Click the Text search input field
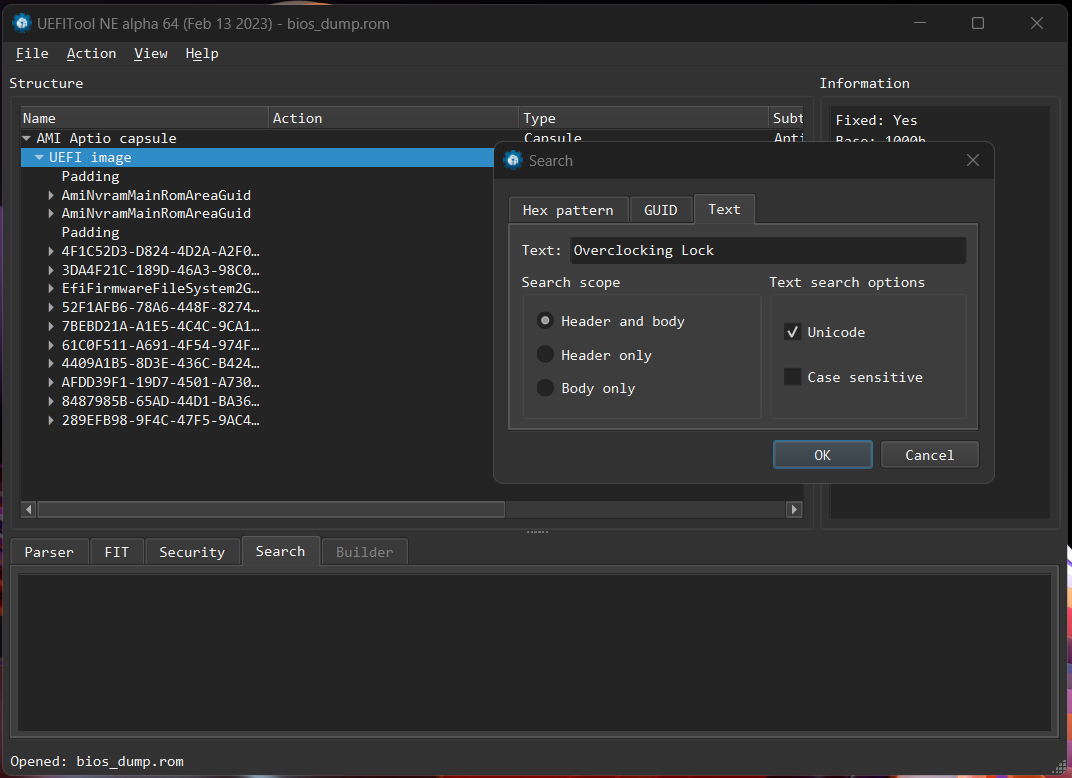Viewport: 1072px width, 778px height. pos(768,250)
